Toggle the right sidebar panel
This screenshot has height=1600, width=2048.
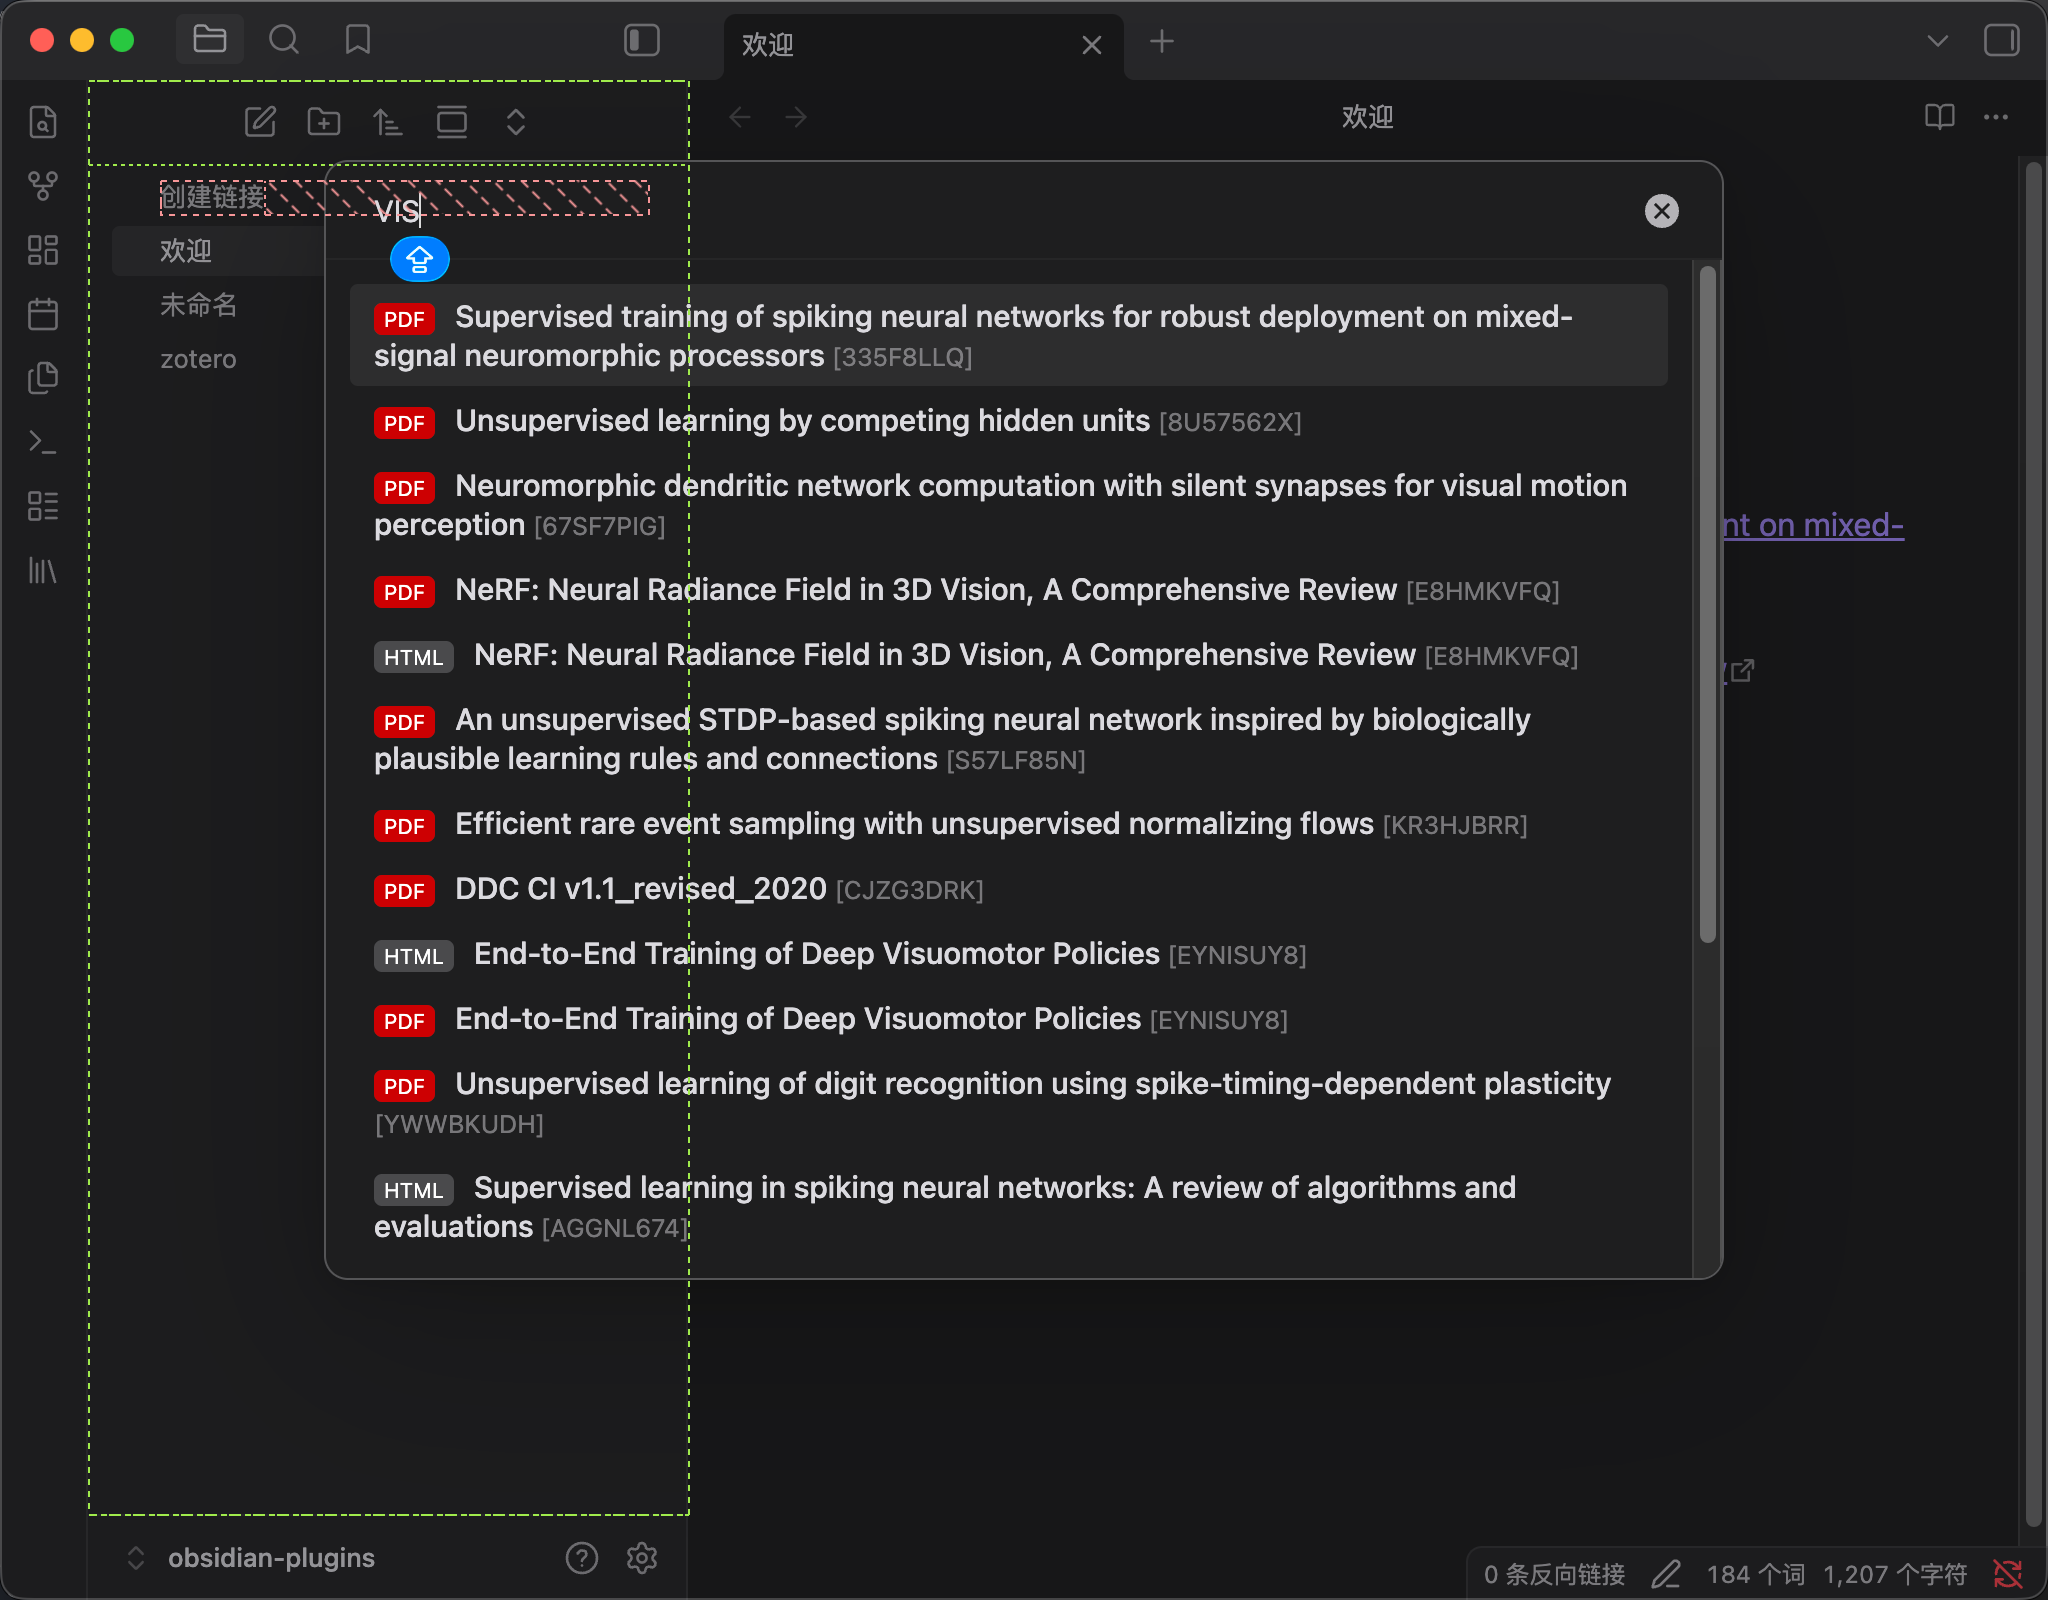(x=2001, y=40)
